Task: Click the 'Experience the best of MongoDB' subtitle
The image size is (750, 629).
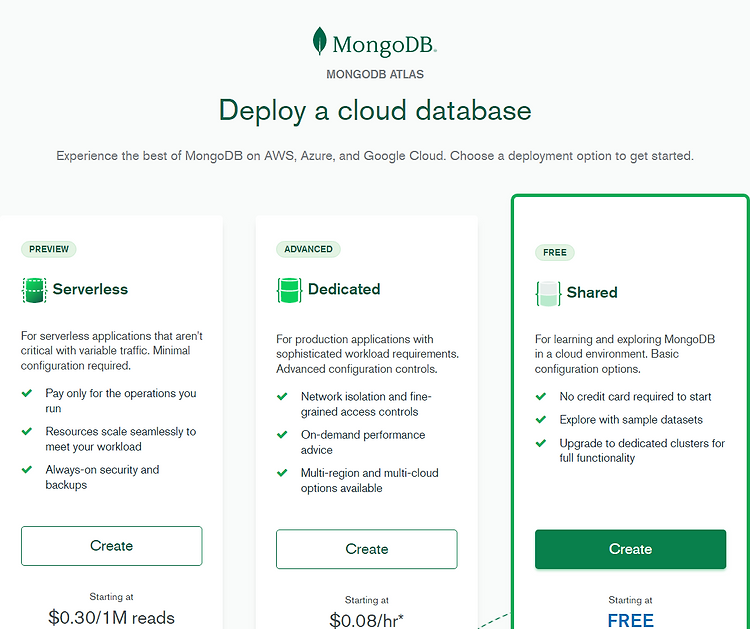Action: (x=375, y=156)
